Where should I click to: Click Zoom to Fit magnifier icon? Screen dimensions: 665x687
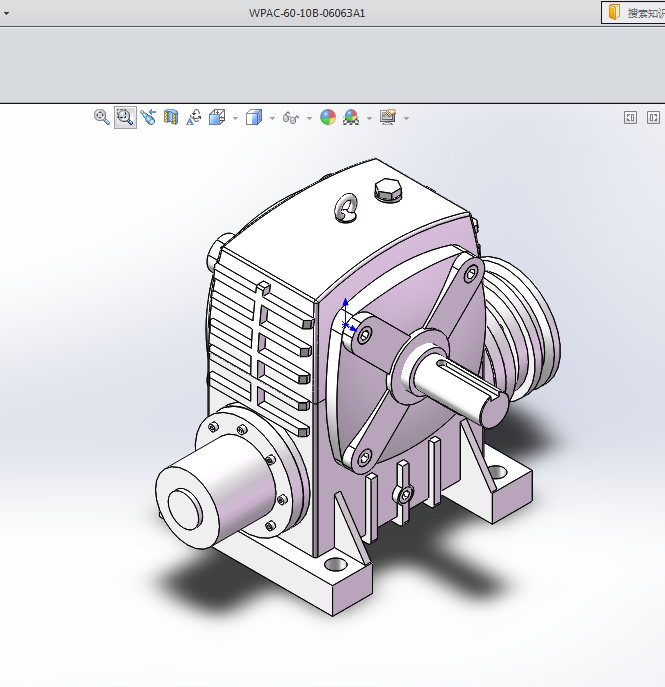[102, 117]
